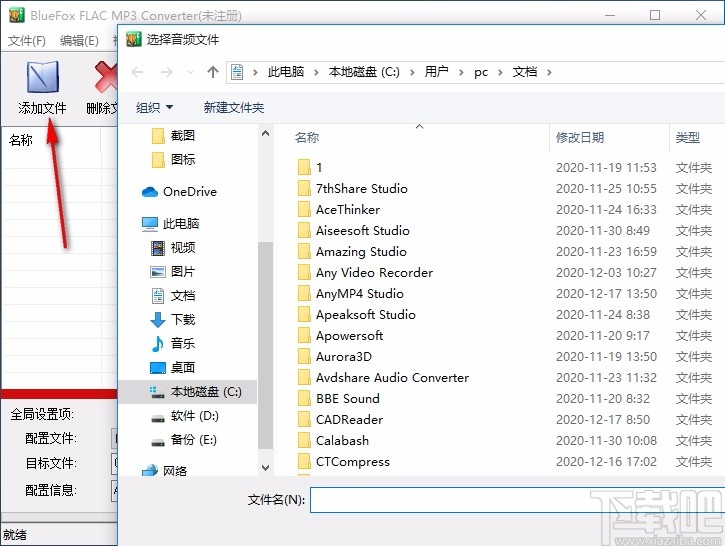This screenshot has height=546, width=725.
Task: Click the forward navigation arrow
Action: [167, 72]
